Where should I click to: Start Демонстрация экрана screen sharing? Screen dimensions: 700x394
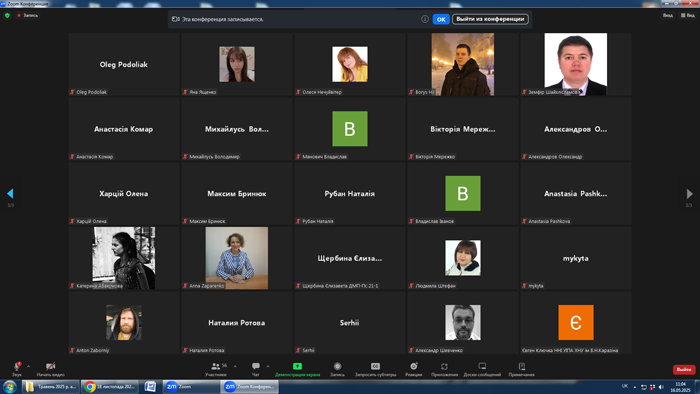click(297, 369)
